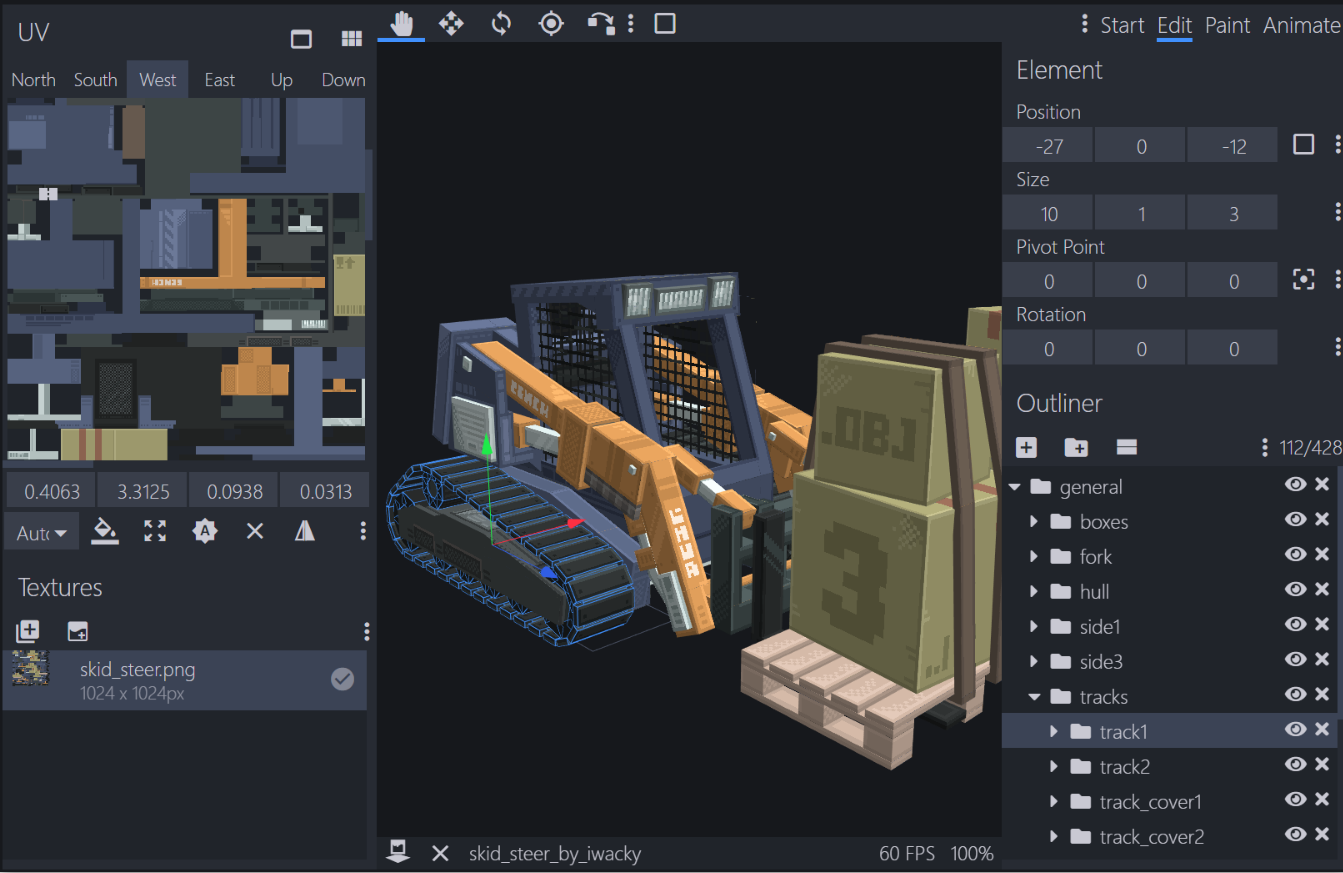The width and height of the screenshot is (1343, 873).
Task: Click the UV mirror icon
Action: 305,532
